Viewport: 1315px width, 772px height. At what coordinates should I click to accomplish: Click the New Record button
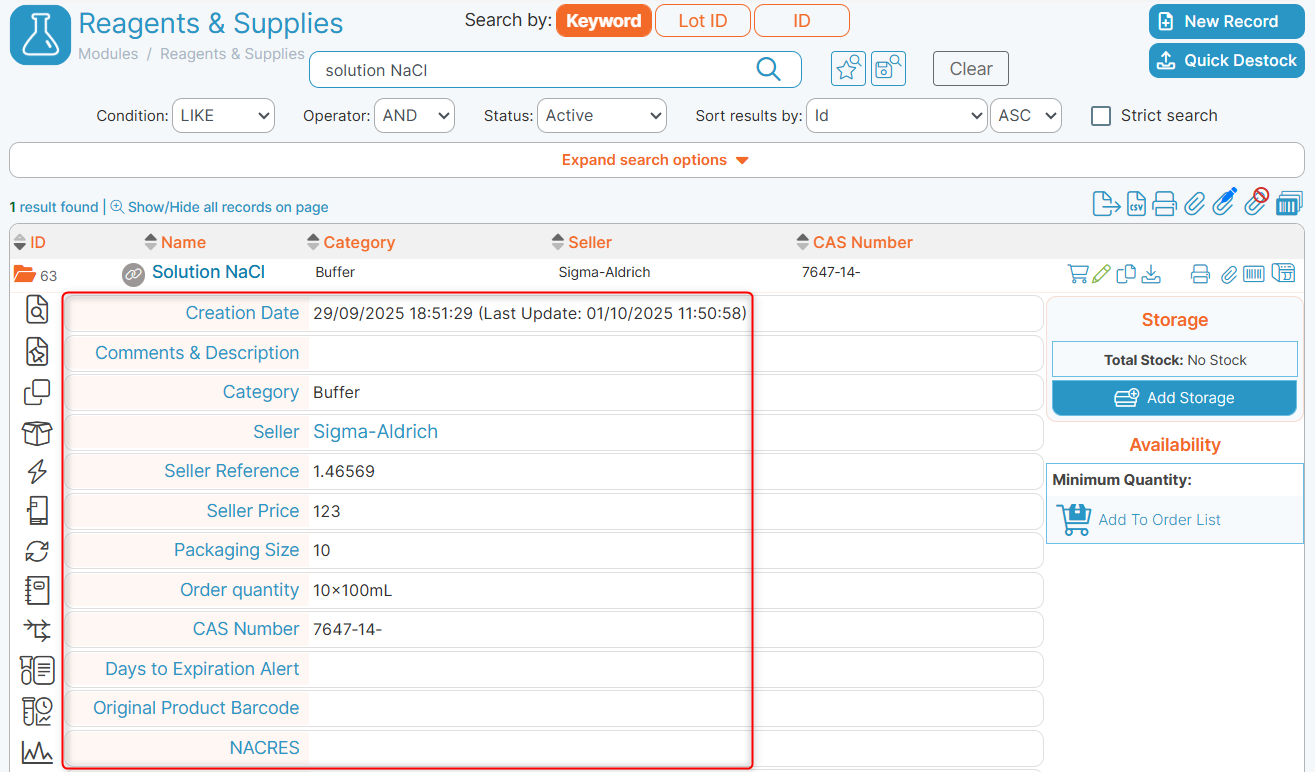point(1227,21)
